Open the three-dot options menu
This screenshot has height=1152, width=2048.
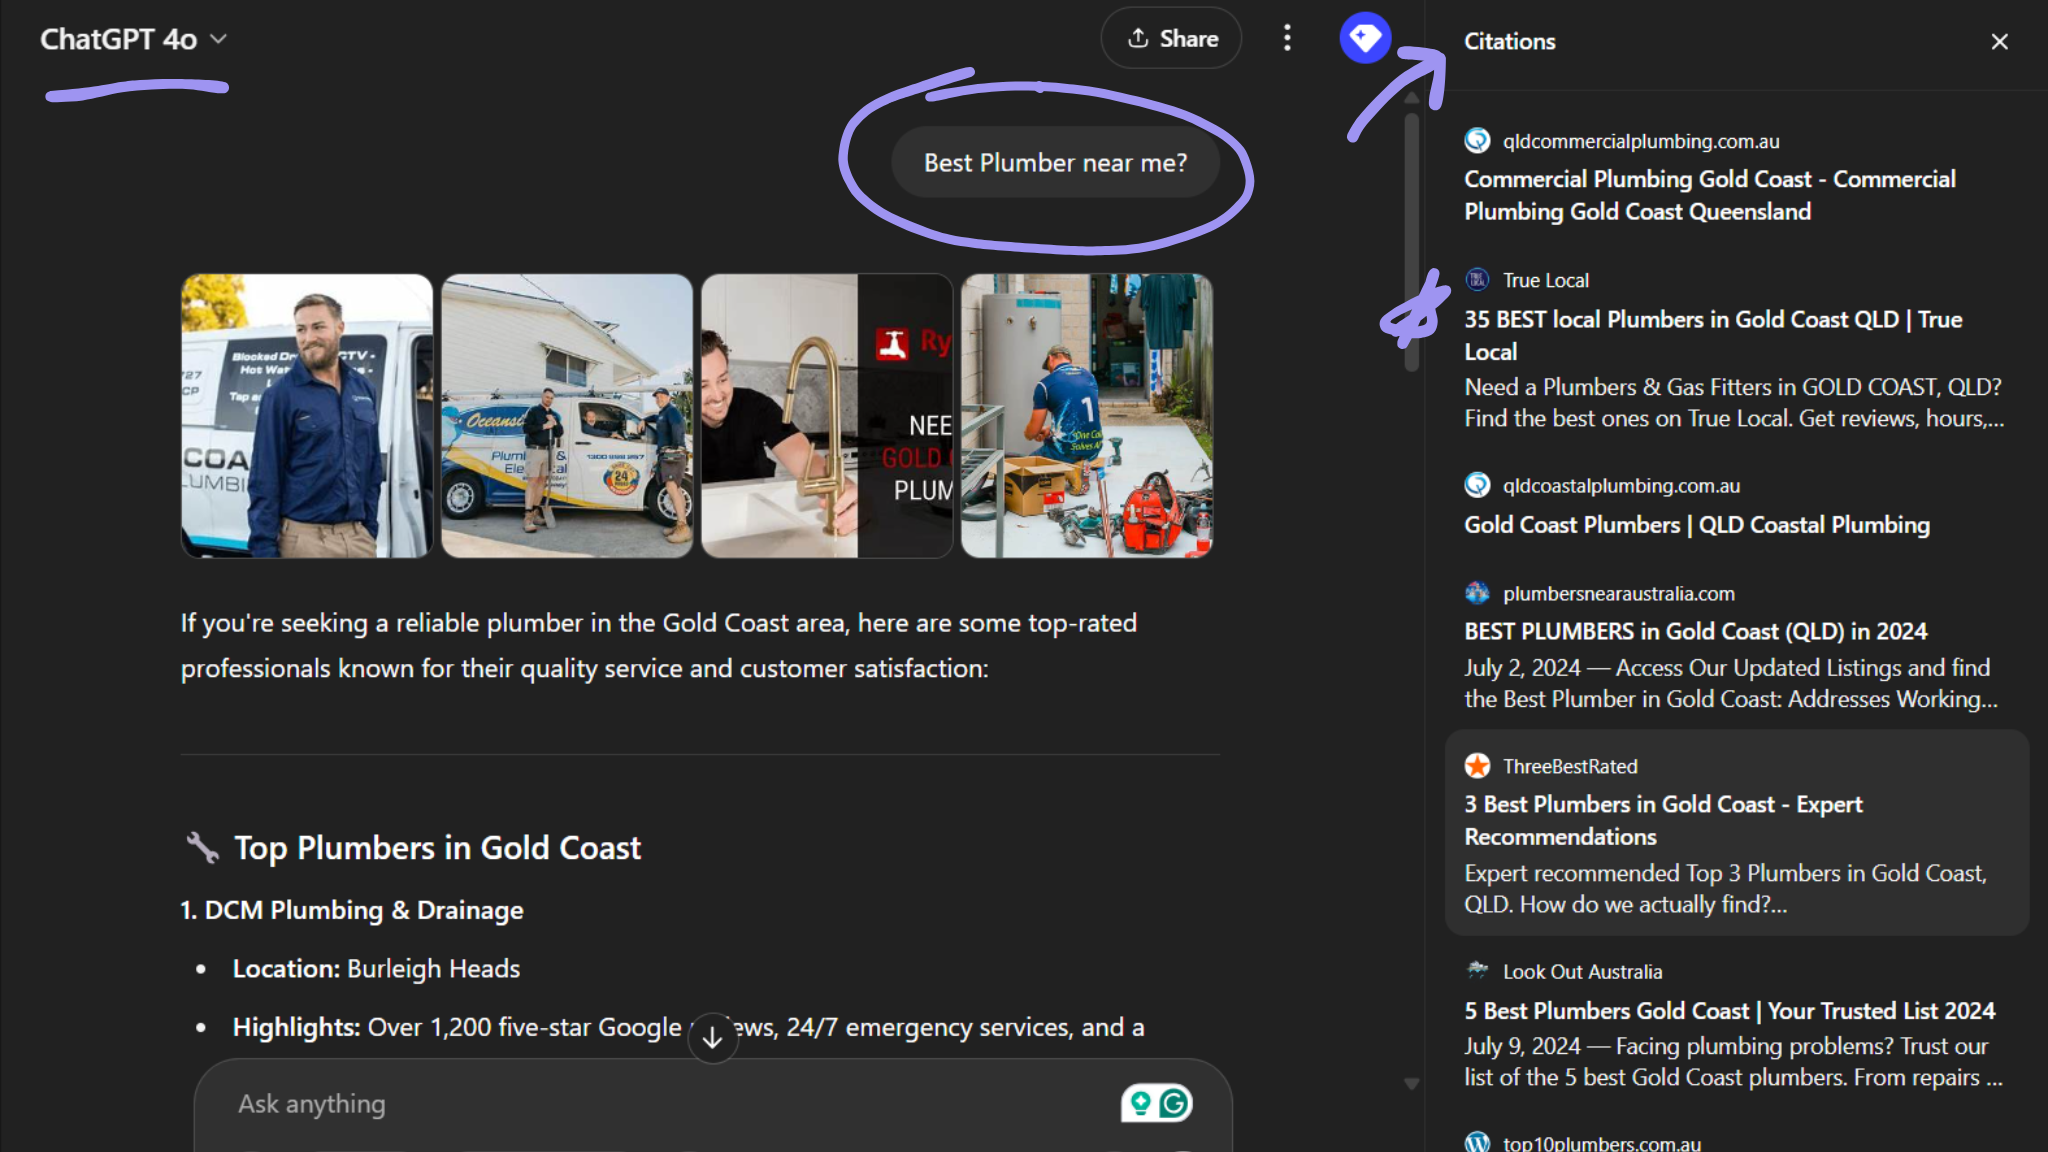(1287, 38)
